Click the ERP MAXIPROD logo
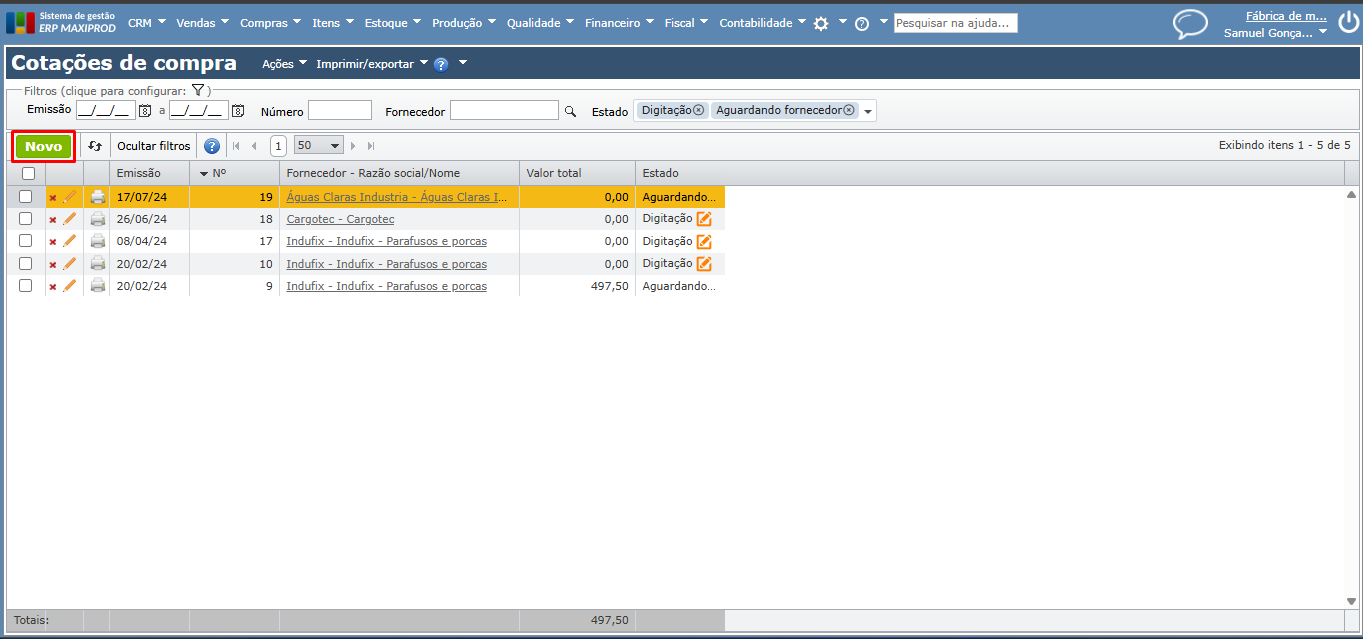This screenshot has height=639, width=1363. [x=61, y=22]
